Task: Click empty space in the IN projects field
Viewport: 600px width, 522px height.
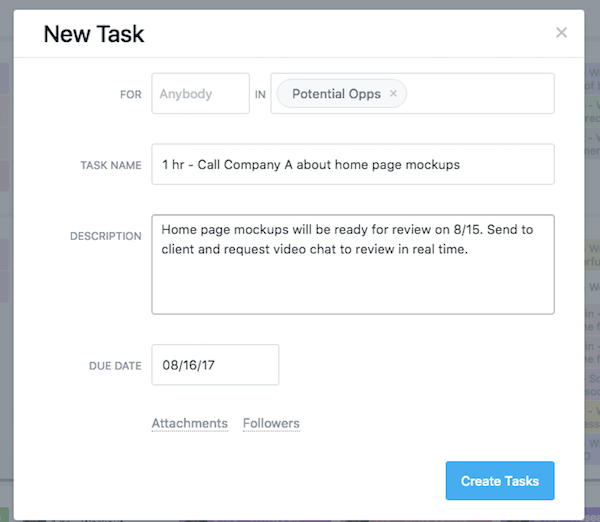Action: click(480, 94)
